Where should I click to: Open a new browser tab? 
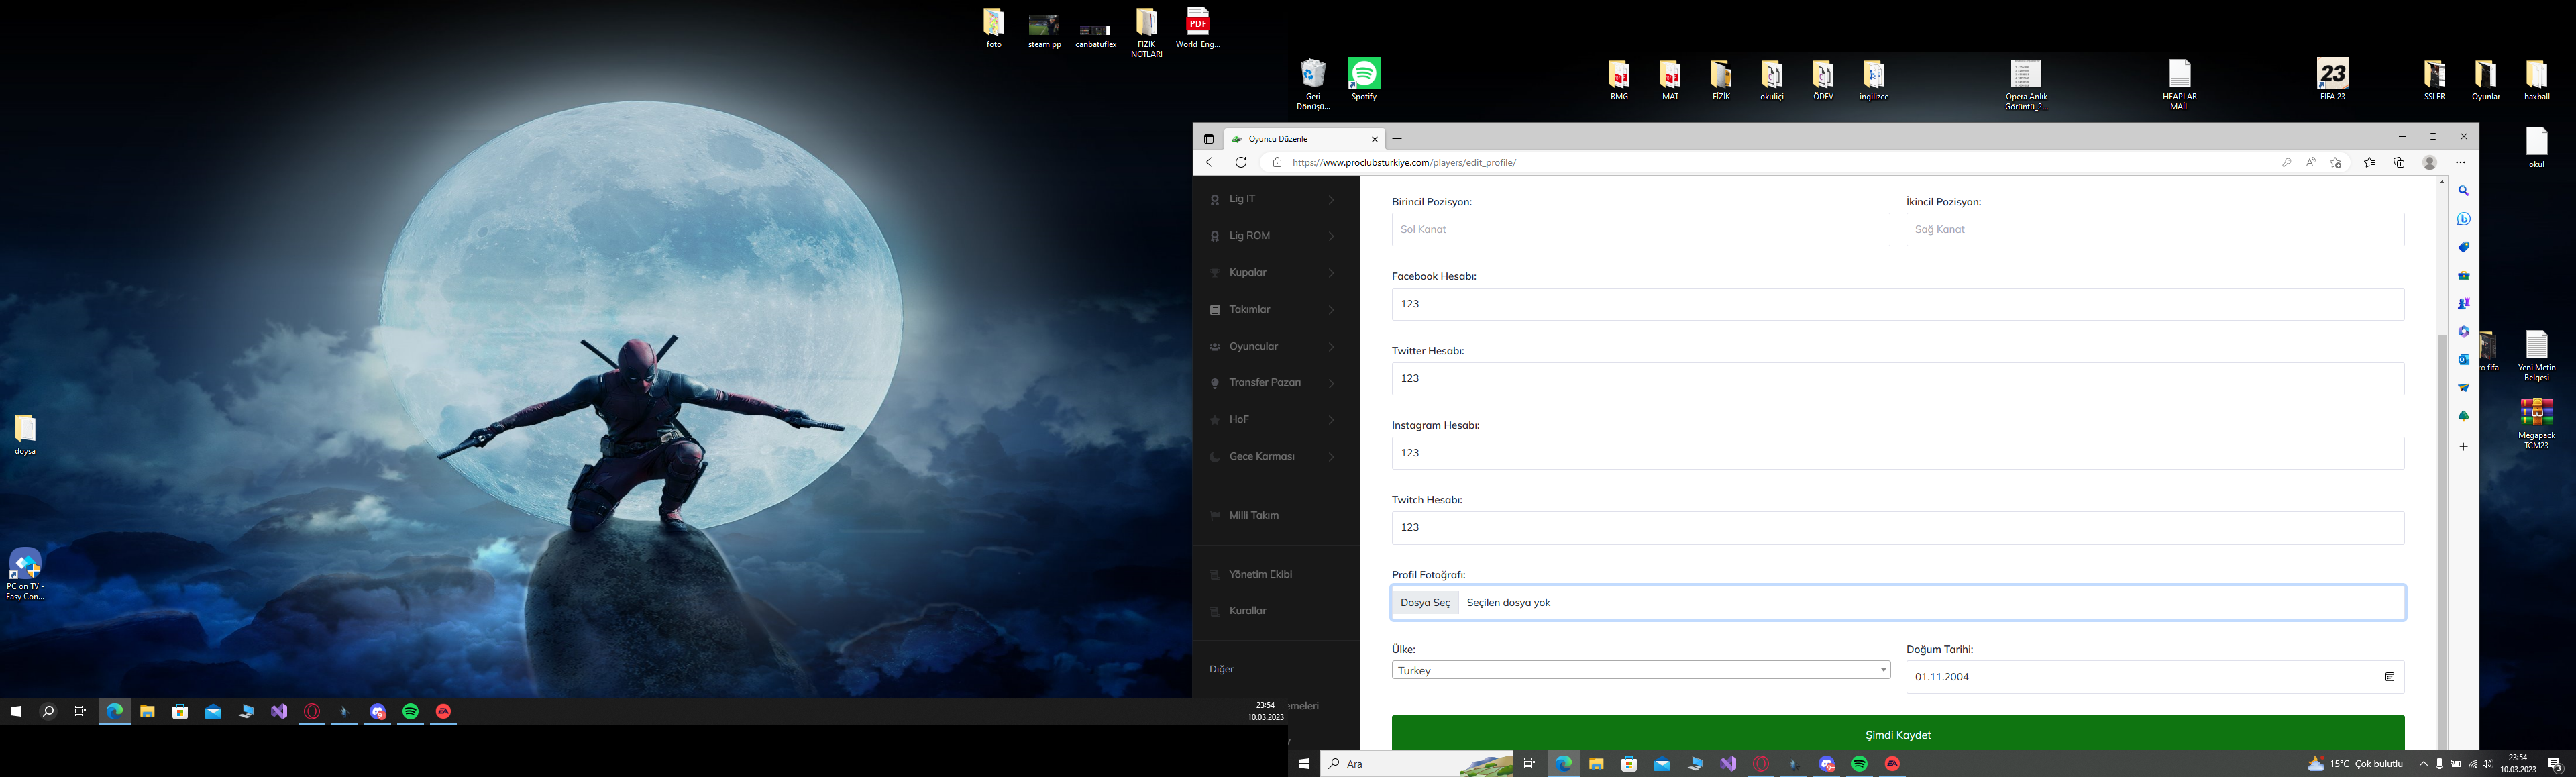click(1397, 139)
